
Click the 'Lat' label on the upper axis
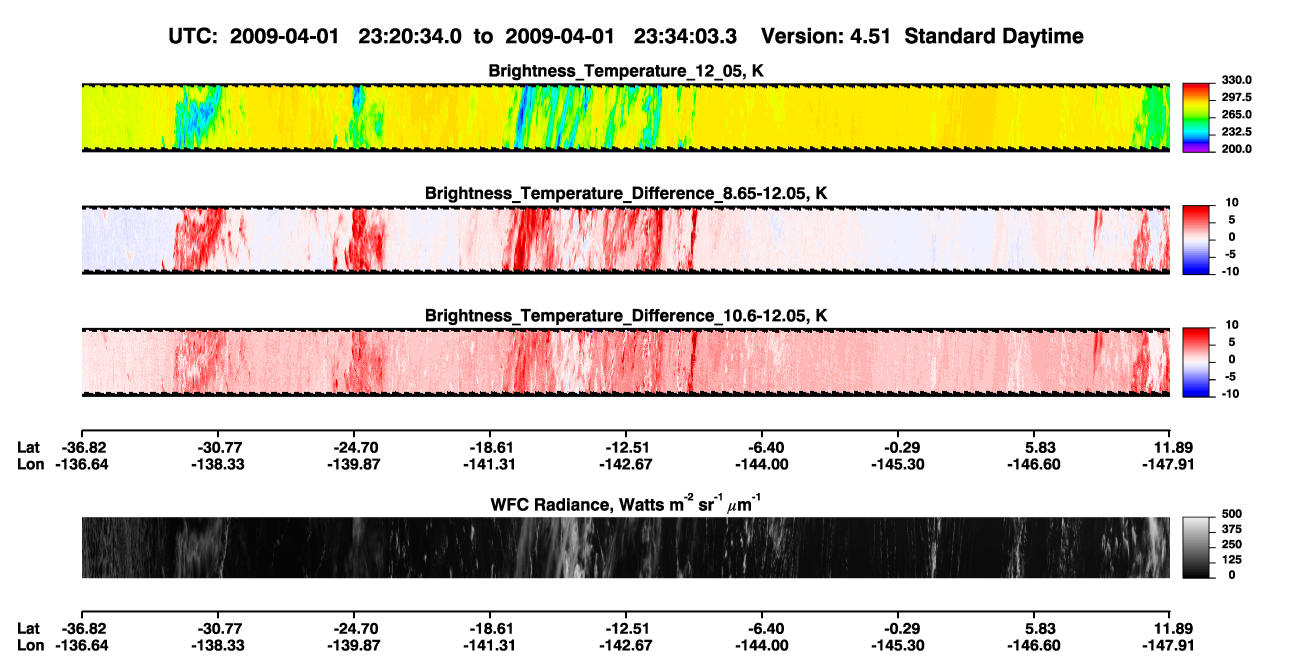click(x=28, y=447)
